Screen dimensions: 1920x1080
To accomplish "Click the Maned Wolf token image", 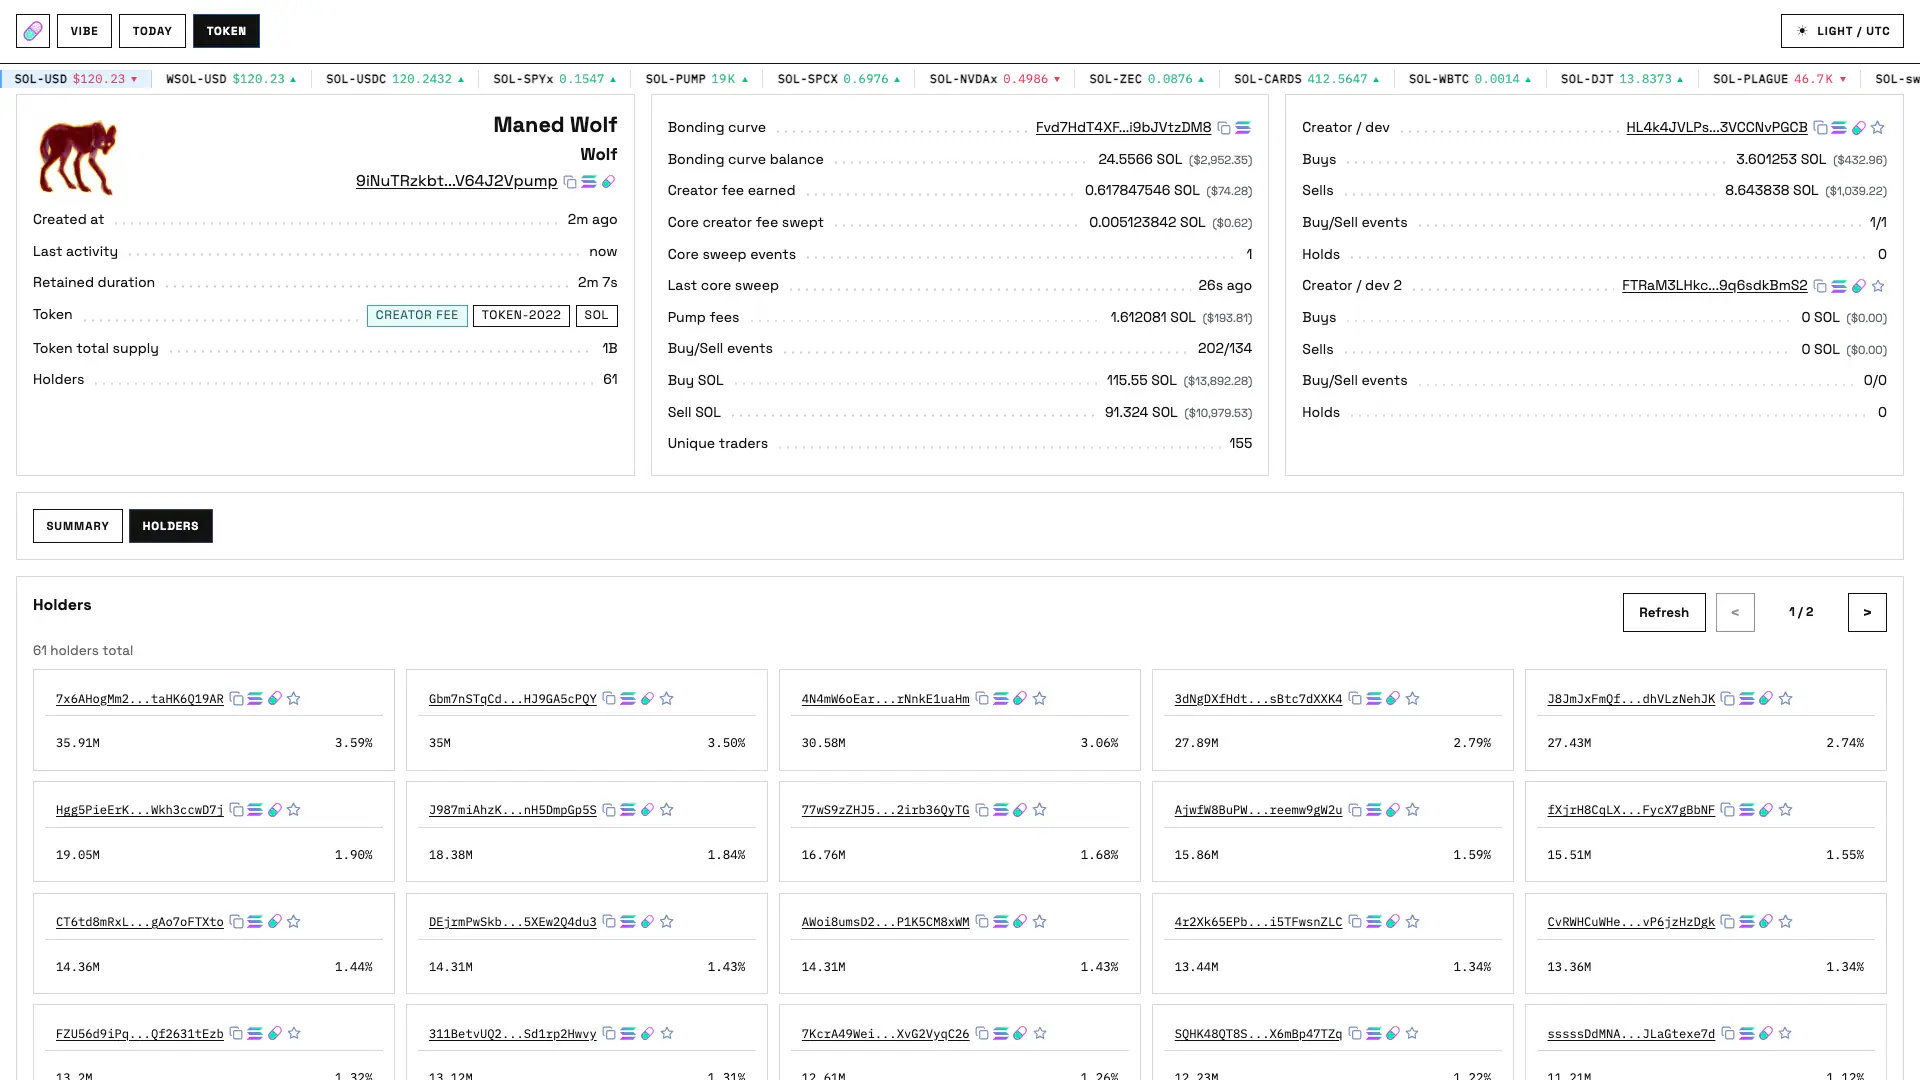I will coord(77,157).
